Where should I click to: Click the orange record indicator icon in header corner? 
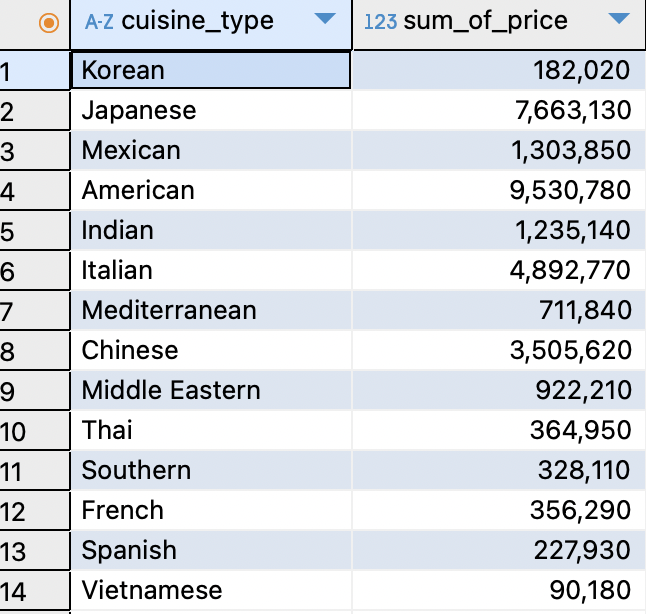(x=49, y=23)
